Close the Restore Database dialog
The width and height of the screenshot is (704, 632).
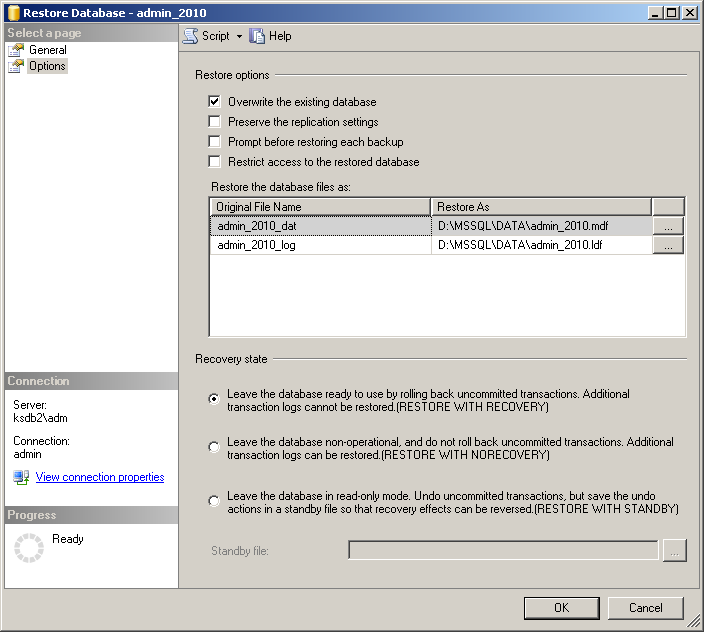(x=689, y=13)
